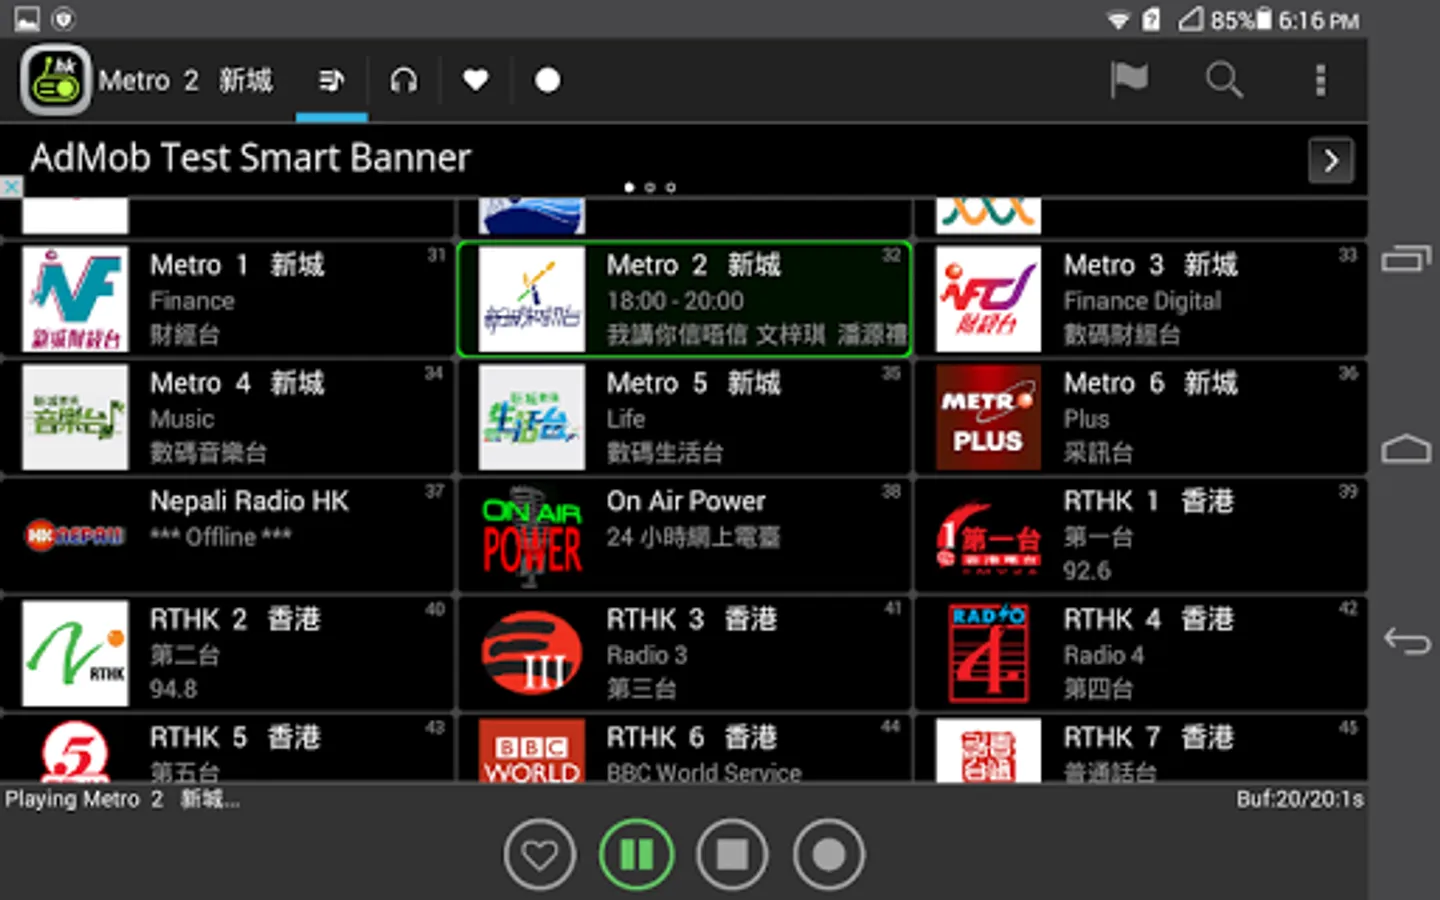This screenshot has height=900, width=1440.
Task: Switch to the station playlist tab
Action: 331,80
